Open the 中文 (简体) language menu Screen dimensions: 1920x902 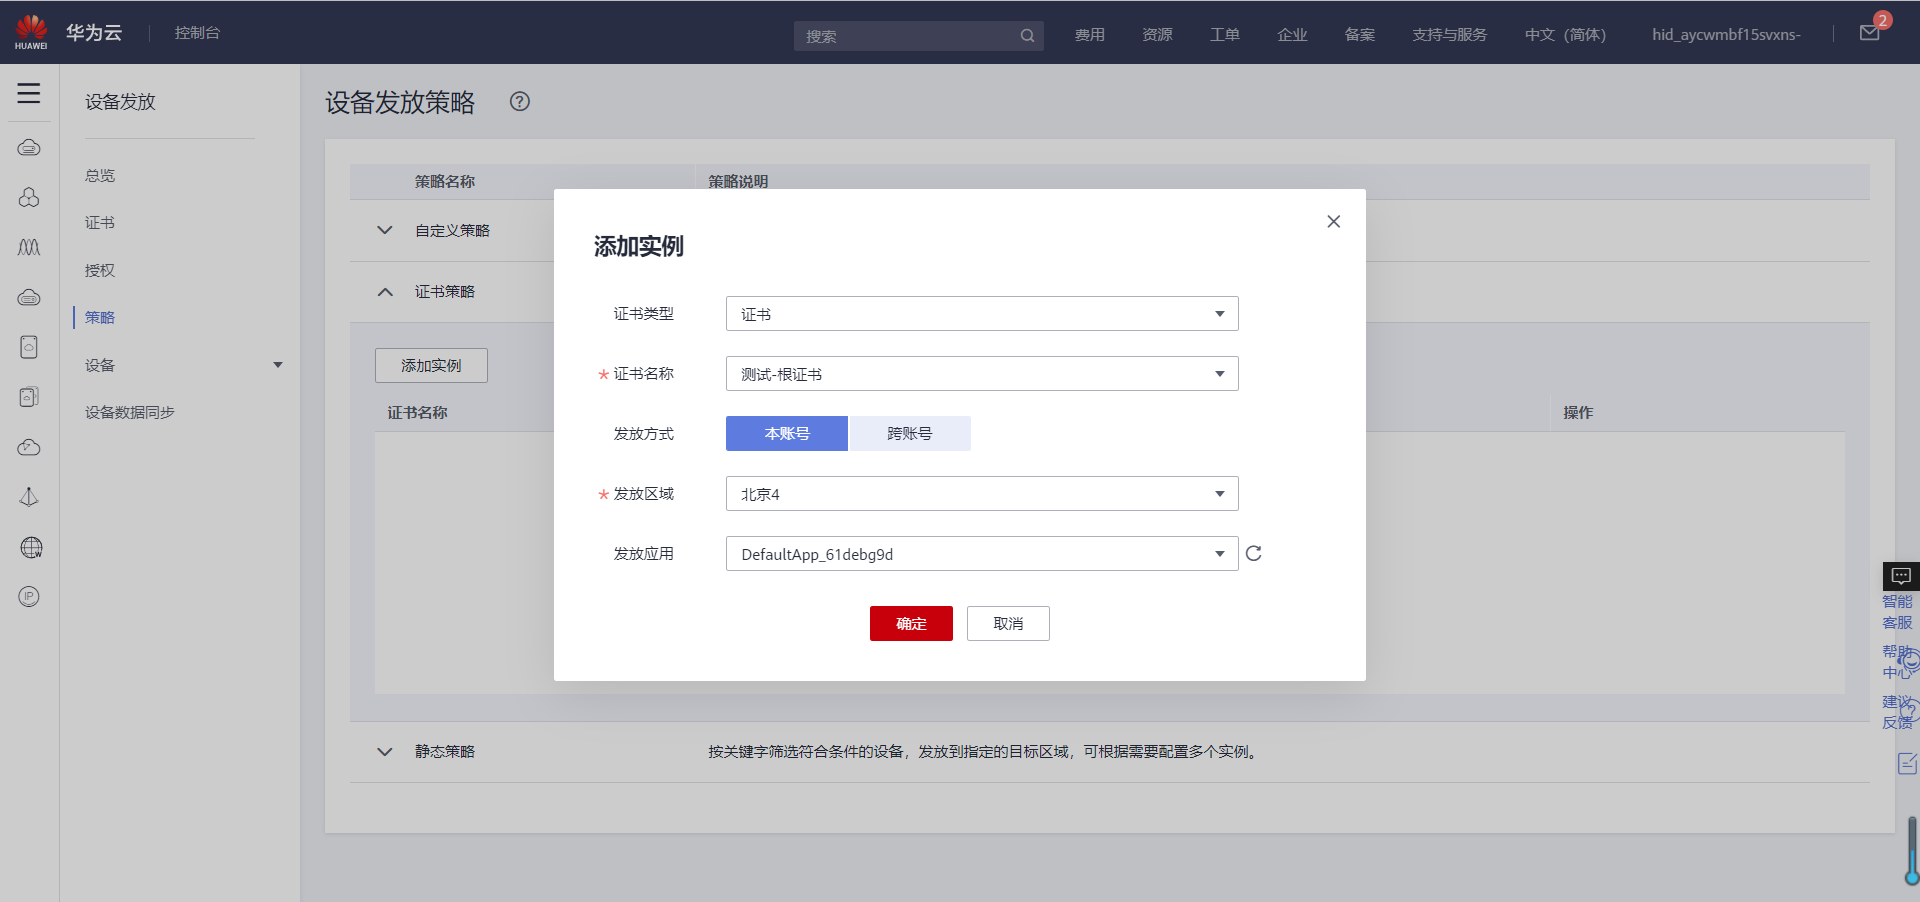tap(1565, 34)
